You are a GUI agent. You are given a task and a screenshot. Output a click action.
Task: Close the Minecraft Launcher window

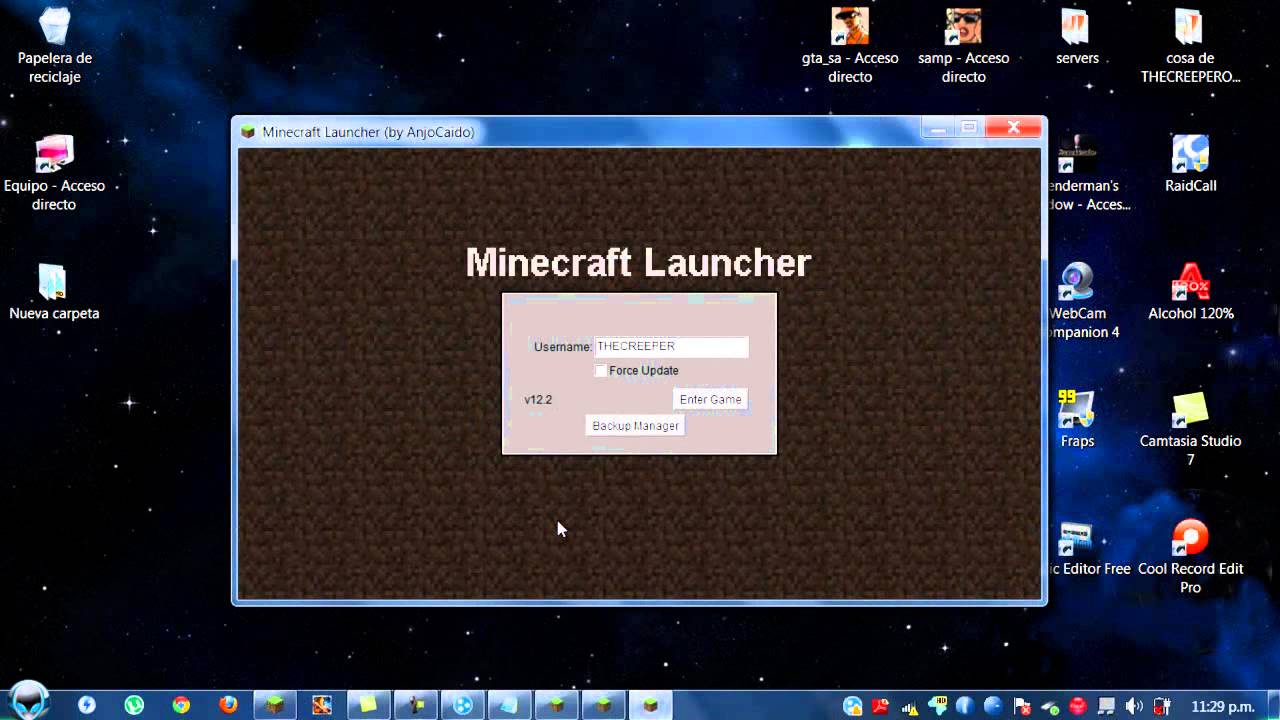[x=1013, y=128]
